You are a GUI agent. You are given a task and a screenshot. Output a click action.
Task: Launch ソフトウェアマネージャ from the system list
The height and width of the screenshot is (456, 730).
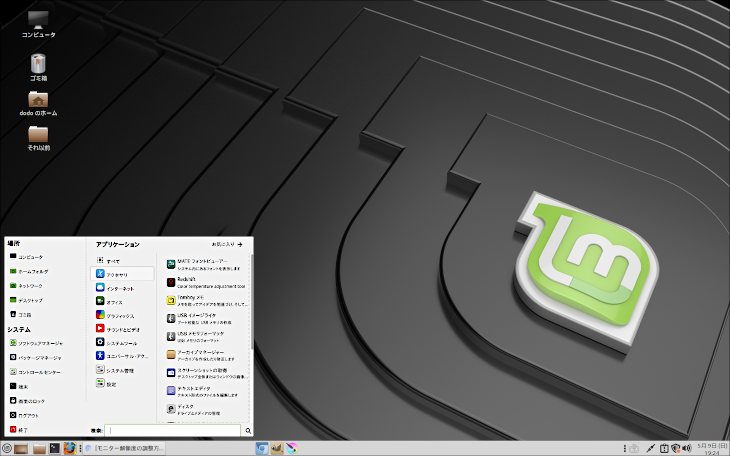[x=36, y=343]
